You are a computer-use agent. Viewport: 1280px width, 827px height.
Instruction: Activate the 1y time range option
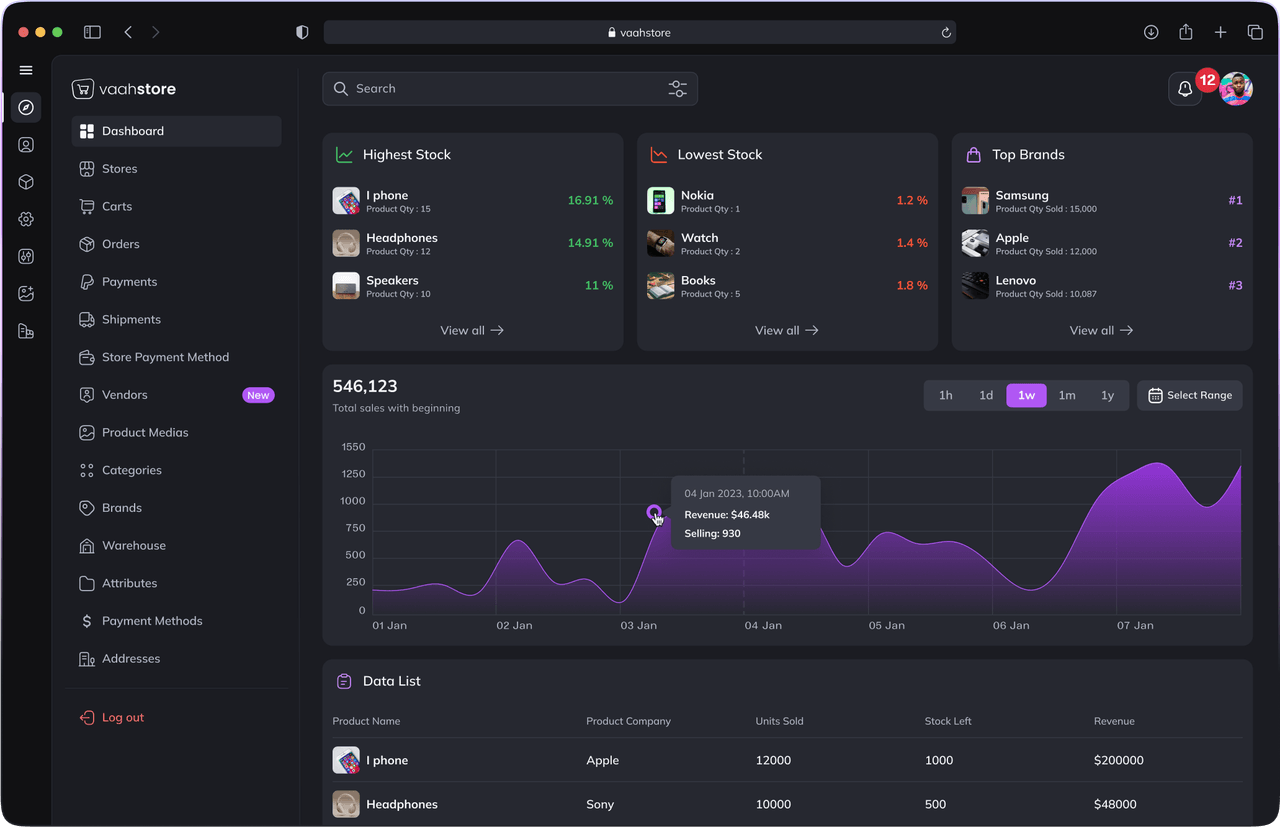coord(1107,395)
